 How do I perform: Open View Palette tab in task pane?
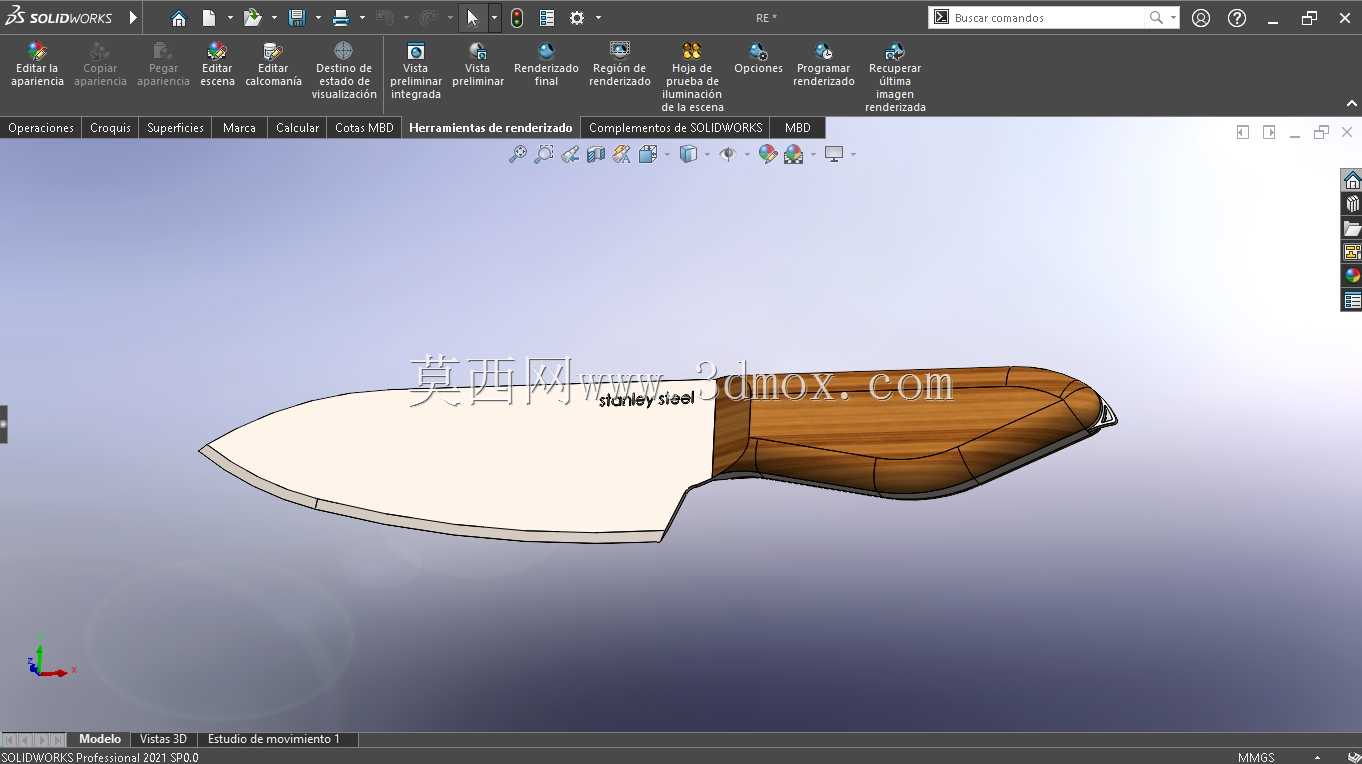(x=1352, y=252)
